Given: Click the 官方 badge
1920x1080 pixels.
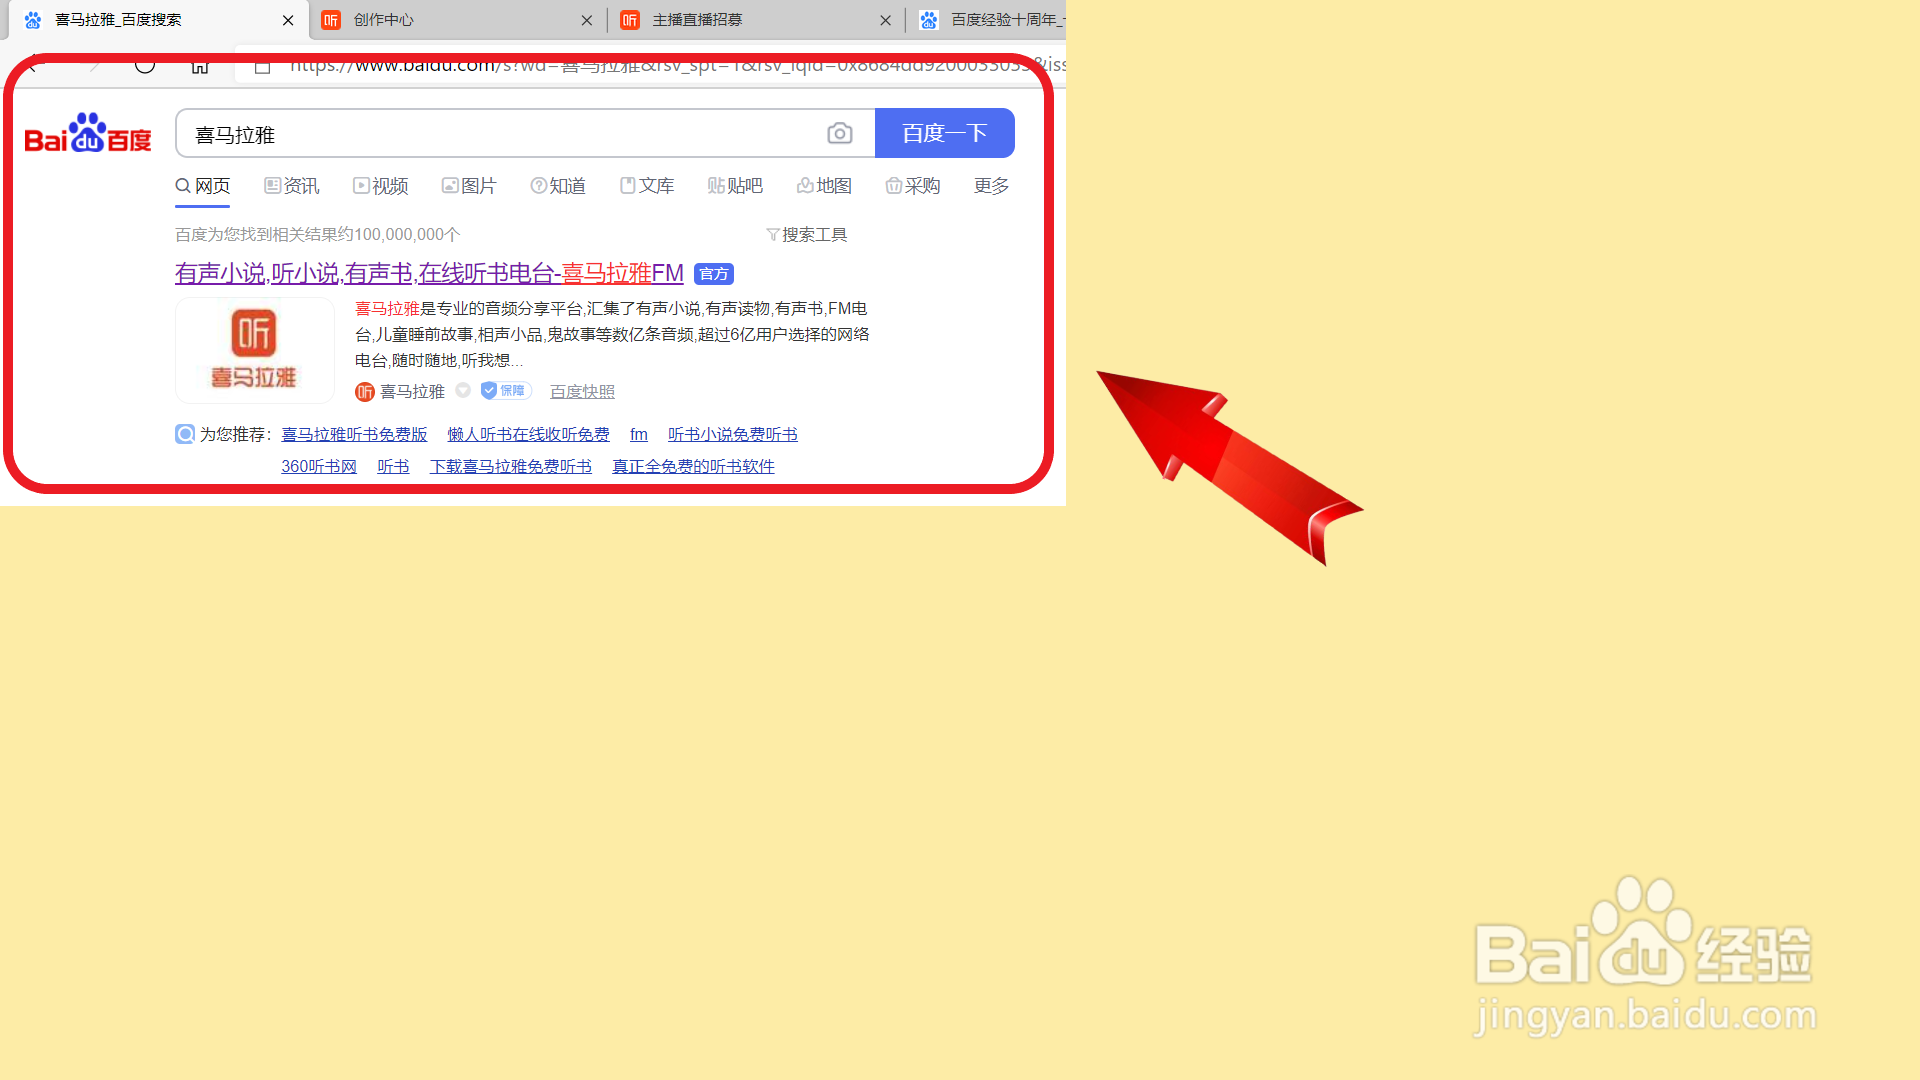Looking at the screenshot, I should [x=714, y=274].
